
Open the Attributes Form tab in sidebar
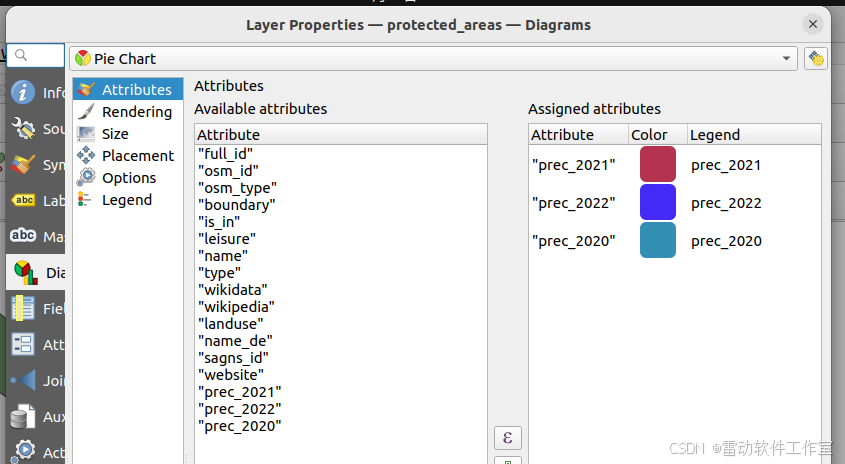(37, 344)
